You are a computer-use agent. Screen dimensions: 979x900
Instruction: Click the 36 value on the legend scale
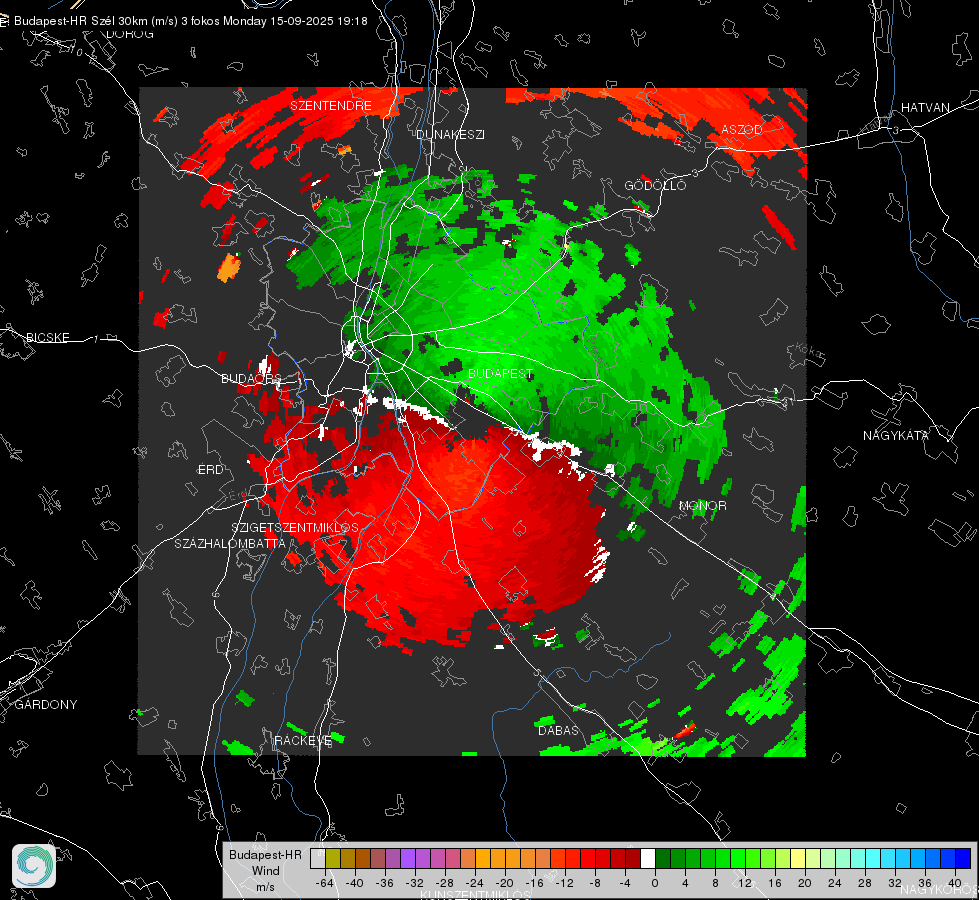(925, 883)
